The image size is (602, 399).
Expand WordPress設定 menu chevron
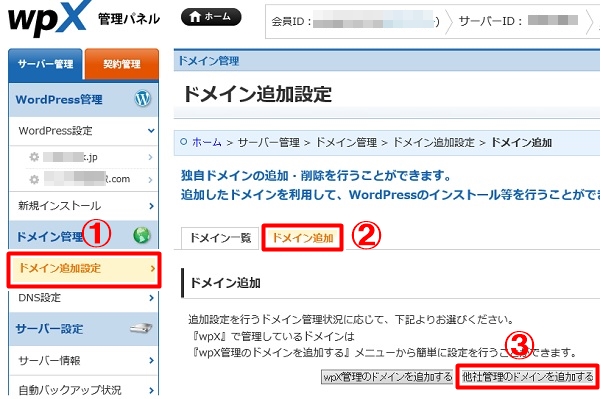(x=151, y=131)
